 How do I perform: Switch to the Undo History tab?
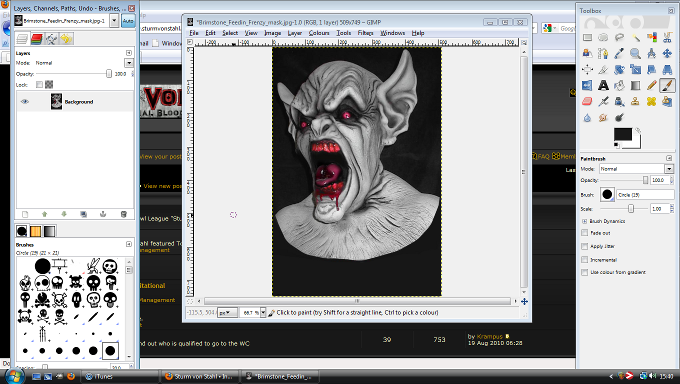pyautogui.click(x=66, y=39)
